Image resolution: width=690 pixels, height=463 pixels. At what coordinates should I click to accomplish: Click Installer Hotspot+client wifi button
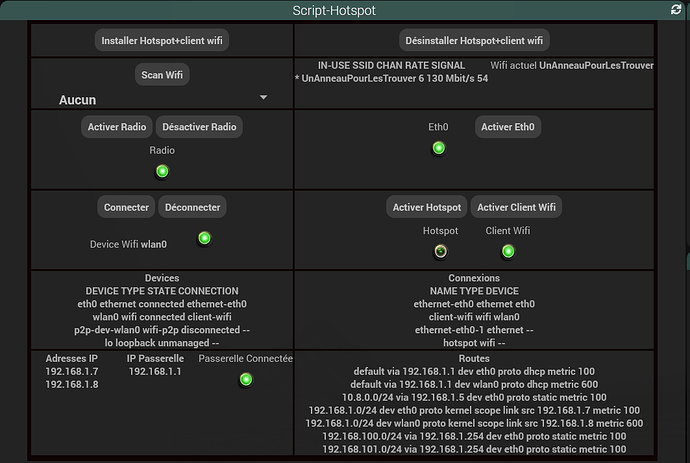[x=162, y=40]
